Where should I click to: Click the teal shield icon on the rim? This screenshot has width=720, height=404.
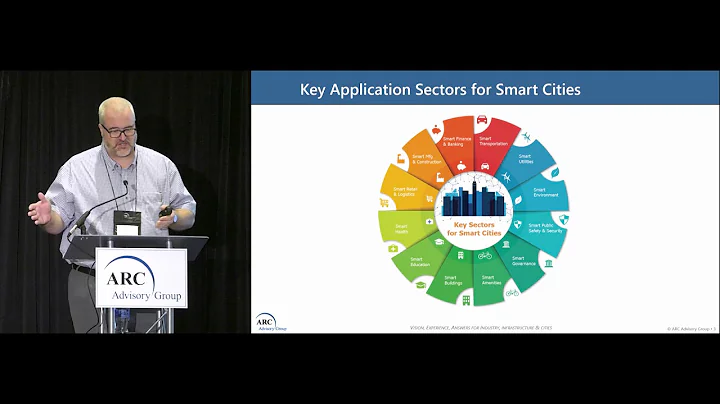563,219
